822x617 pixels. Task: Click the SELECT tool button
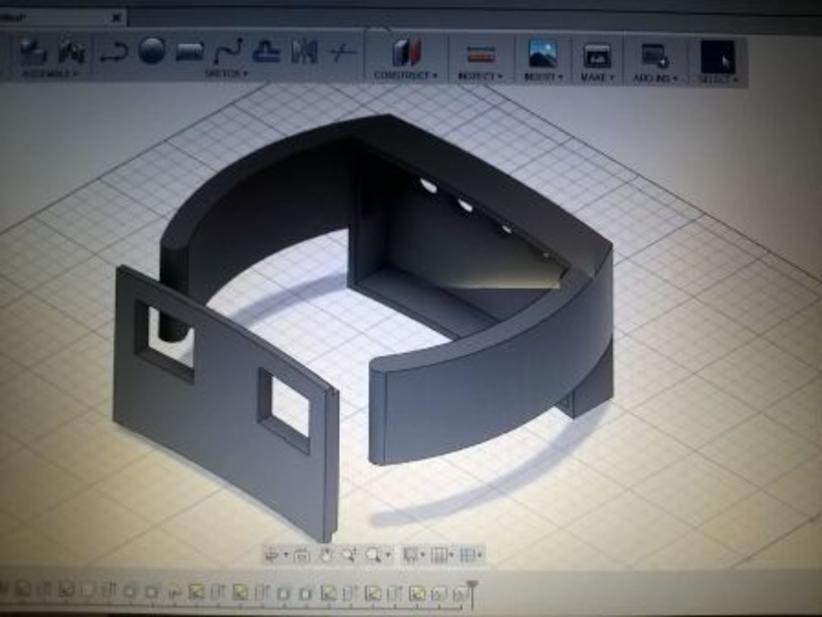click(717, 60)
